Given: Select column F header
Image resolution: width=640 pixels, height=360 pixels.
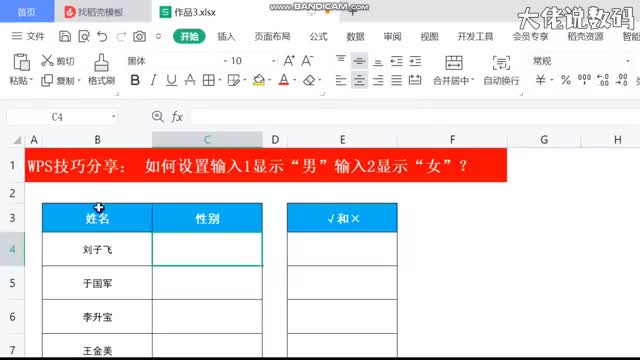Looking at the screenshot, I should click(452, 140).
